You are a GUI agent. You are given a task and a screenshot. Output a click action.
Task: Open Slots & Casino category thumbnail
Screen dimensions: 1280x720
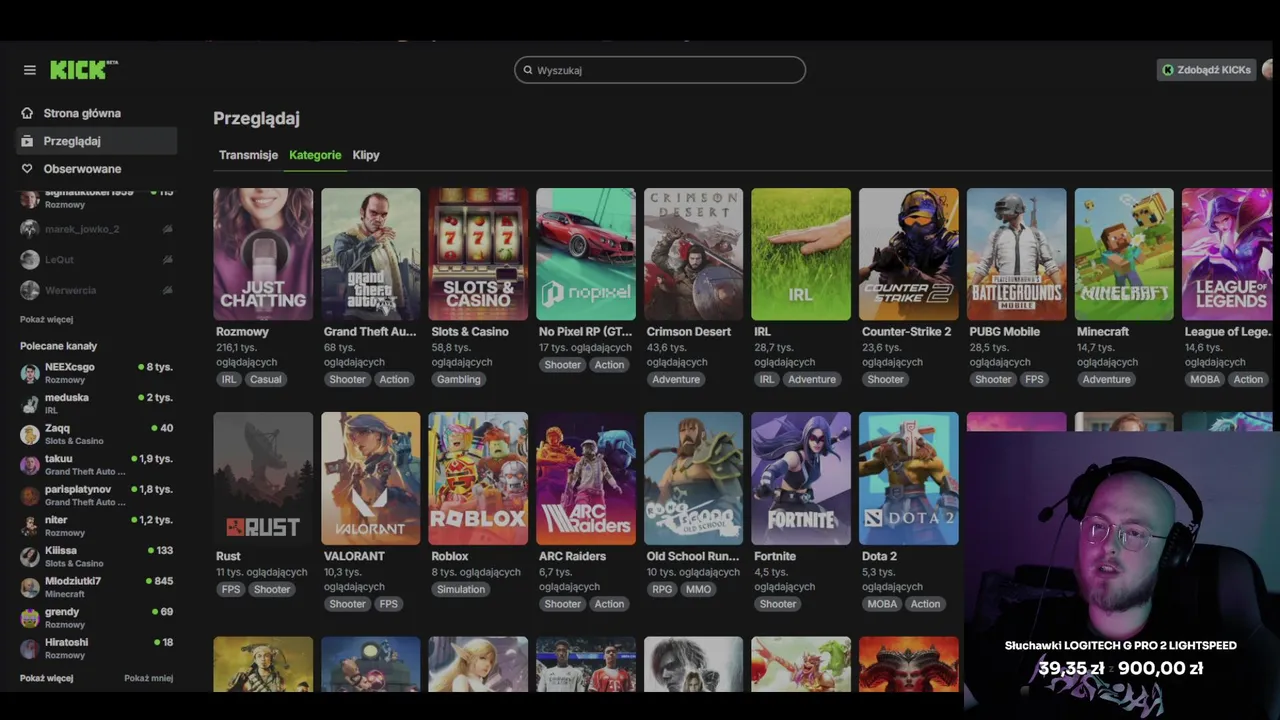coord(478,254)
